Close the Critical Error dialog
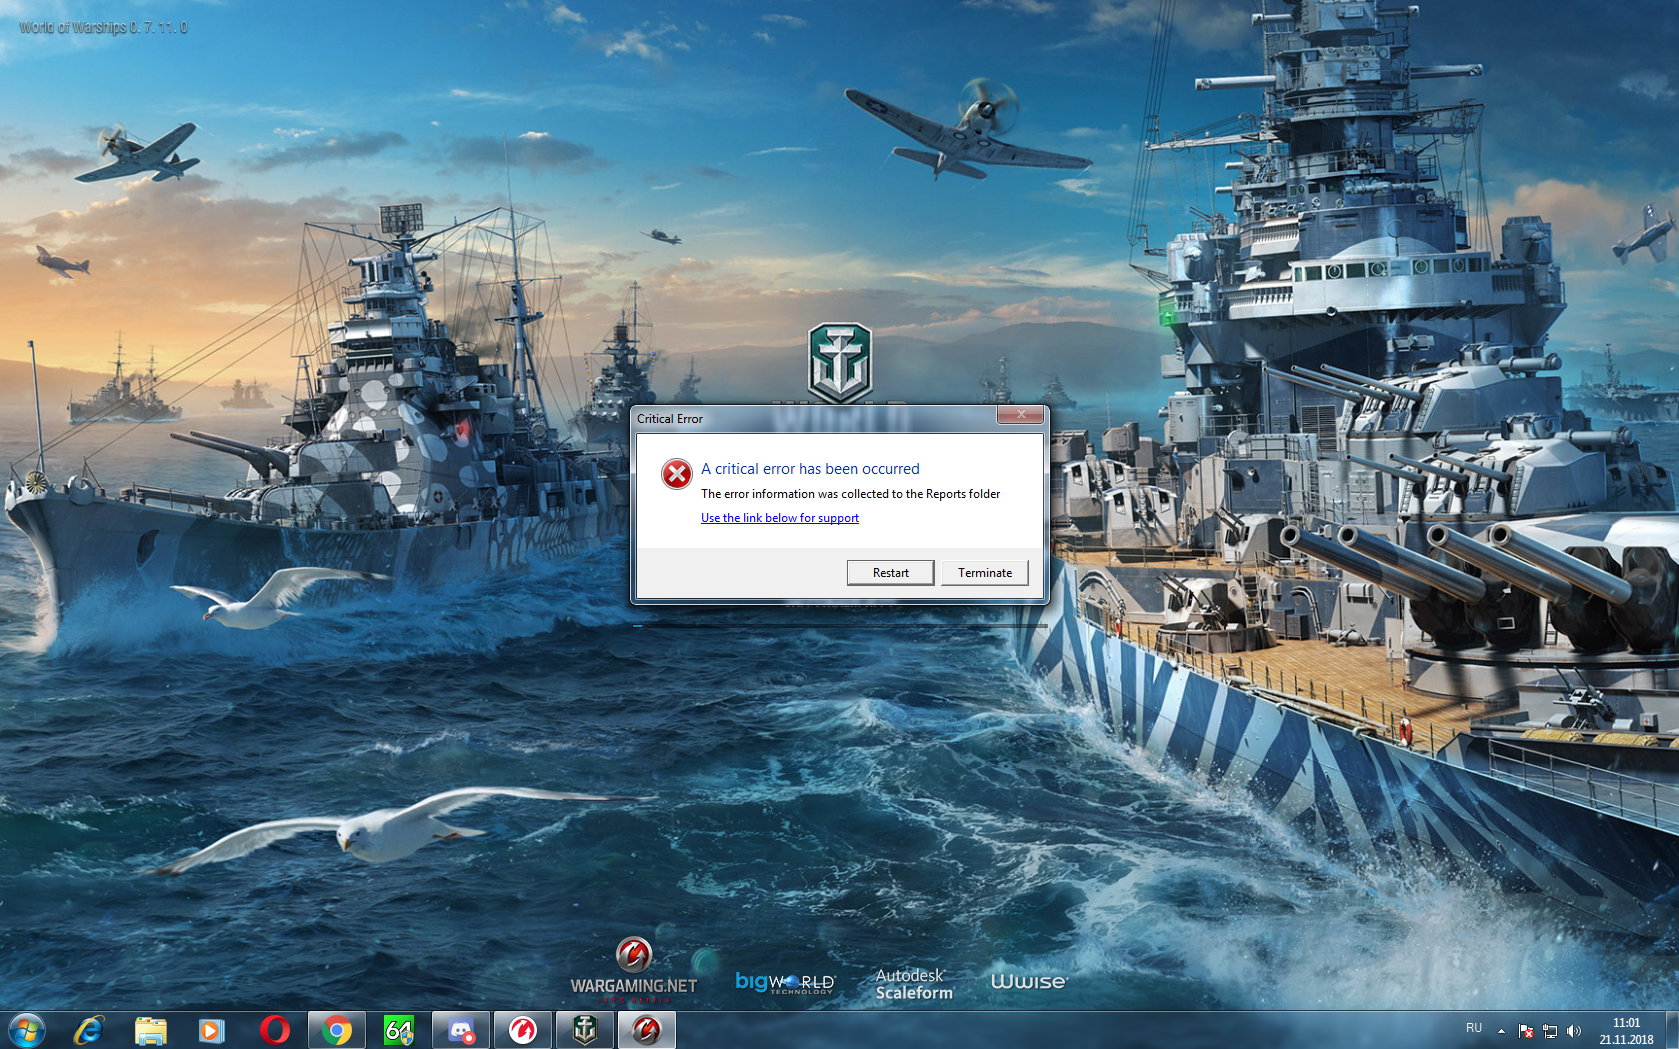Image resolution: width=1679 pixels, height=1049 pixels. click(x=1020, y=415)
